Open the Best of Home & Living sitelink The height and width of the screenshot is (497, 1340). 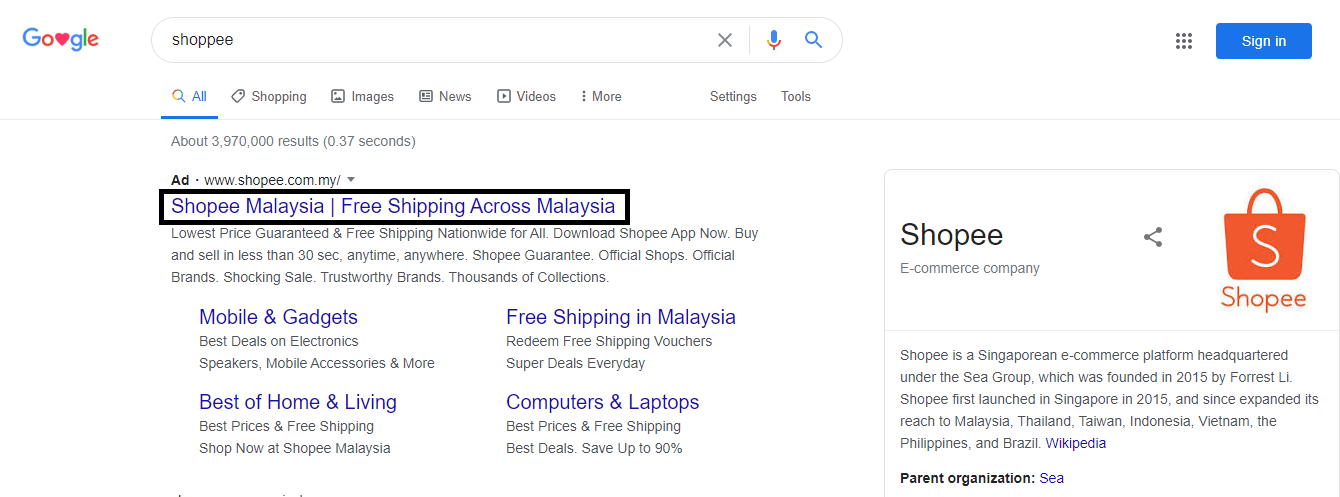[x=298, y=402]
